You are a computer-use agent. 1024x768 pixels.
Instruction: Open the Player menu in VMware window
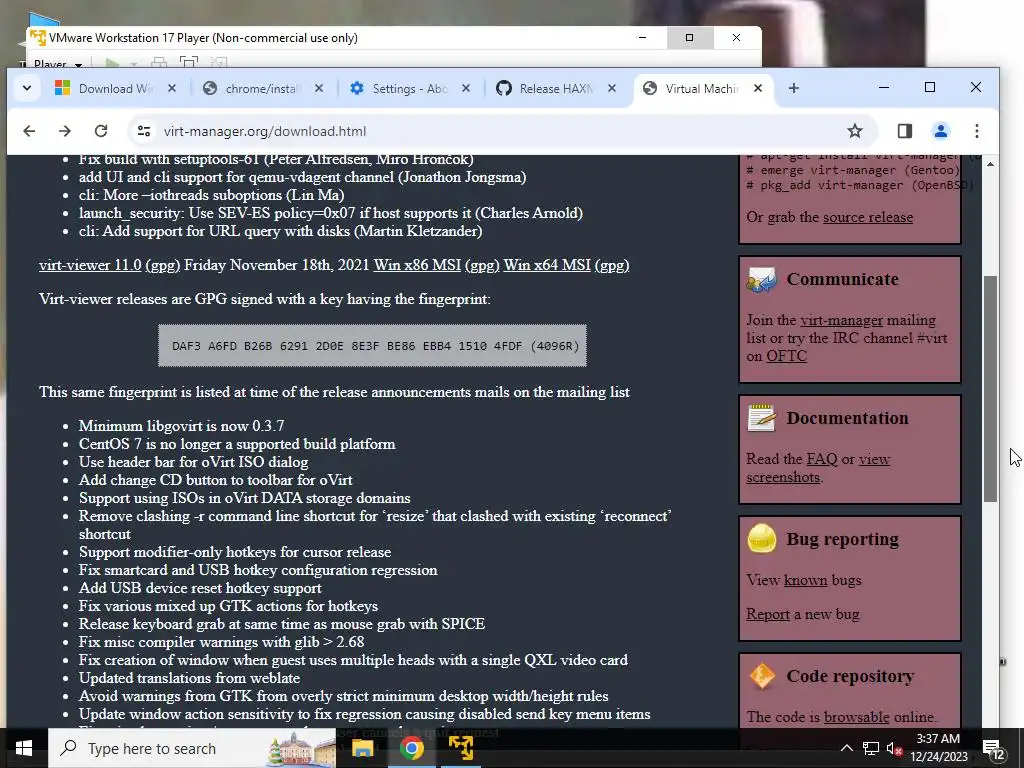coord(57,64)
